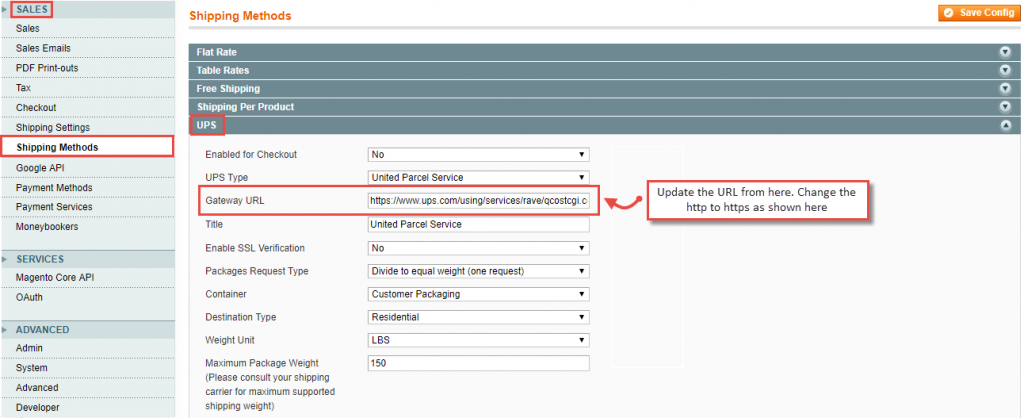Collapse the ADVANCED sidebar group header
This screenshot has height=418, width=1024.
(x=88, y=330)
